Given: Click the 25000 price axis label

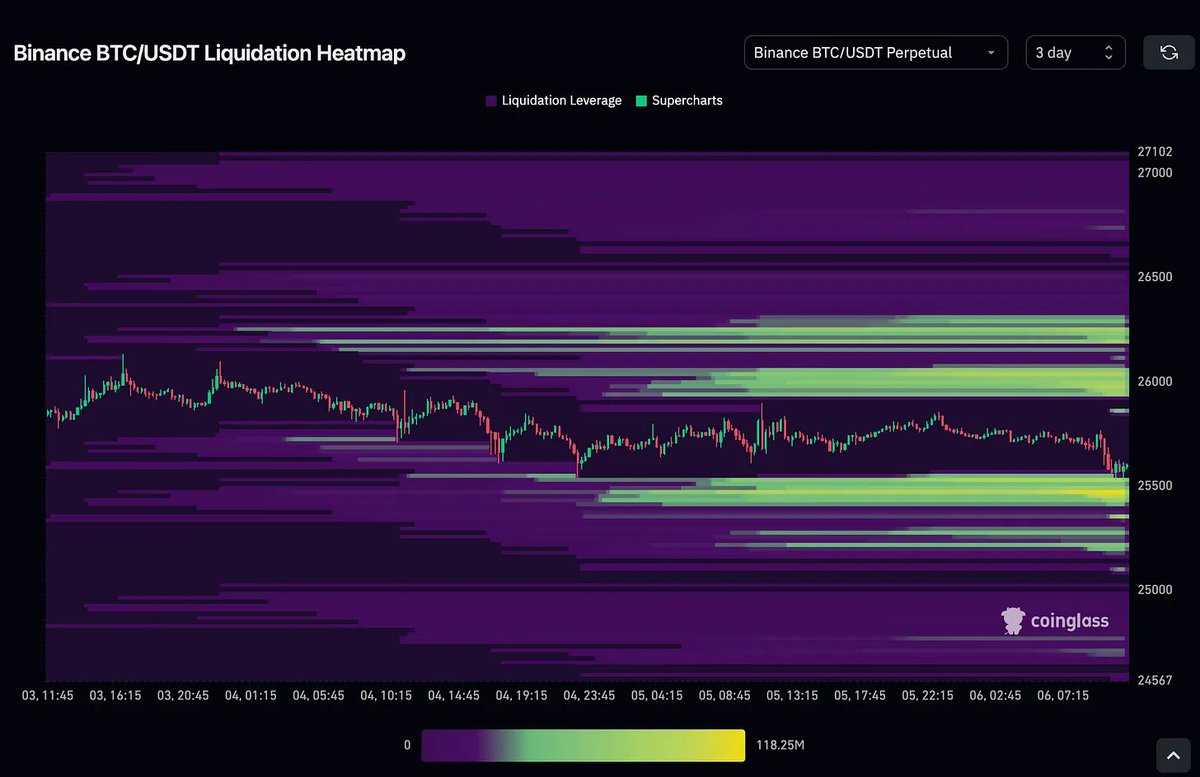Looking at the screenshot, I should coord(1155,590).
